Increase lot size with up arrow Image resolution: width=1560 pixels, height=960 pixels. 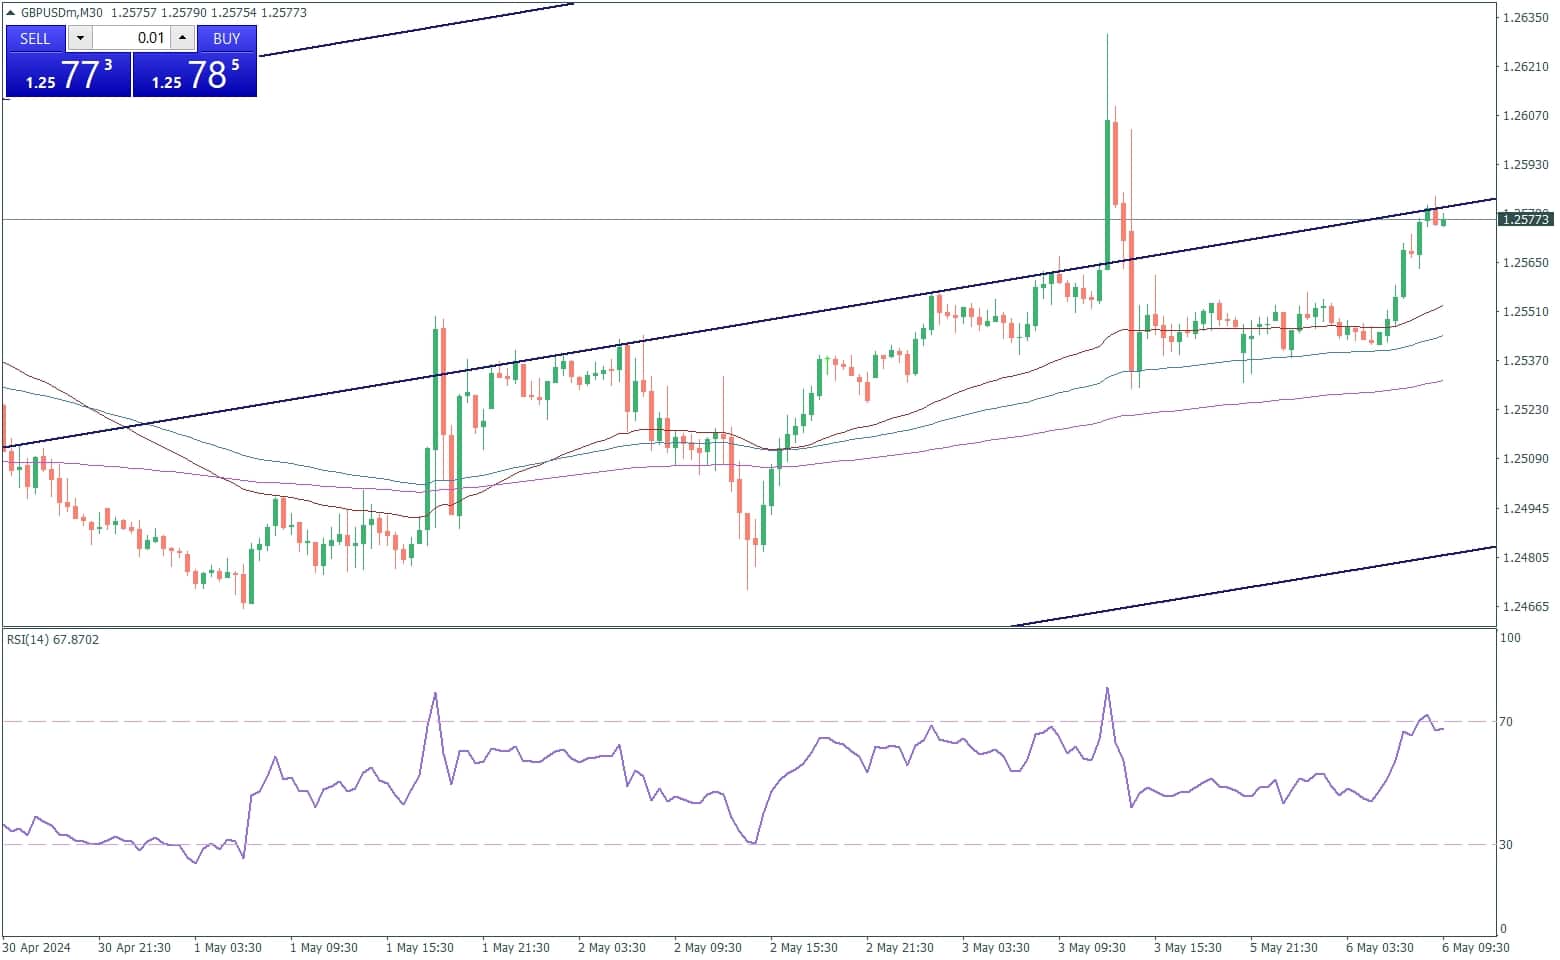[182, 38]
